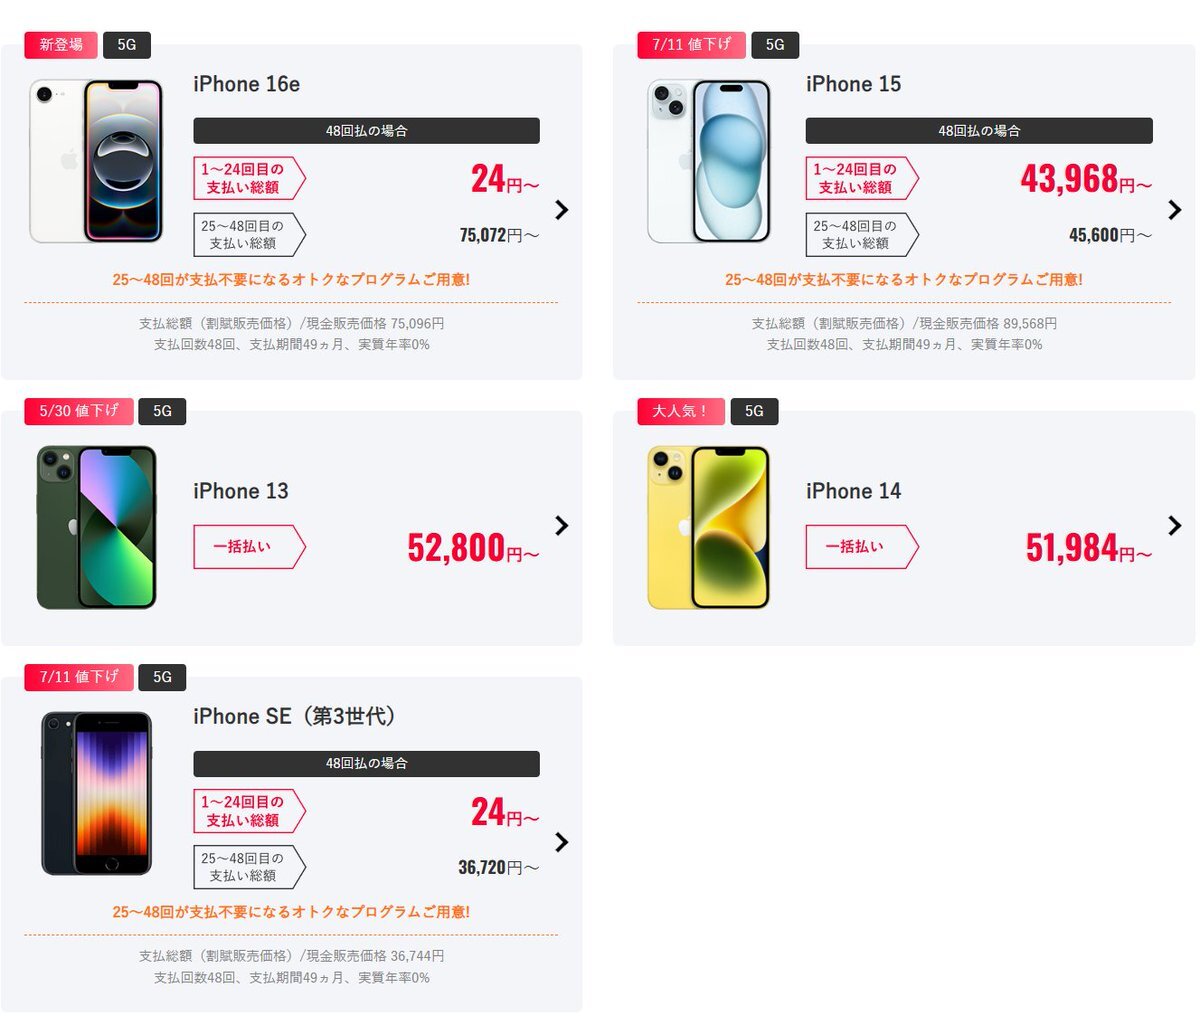
Task: Open the iPhone 15 chevron arrow
Action: pyautogui.click(x=1174, y=209)
